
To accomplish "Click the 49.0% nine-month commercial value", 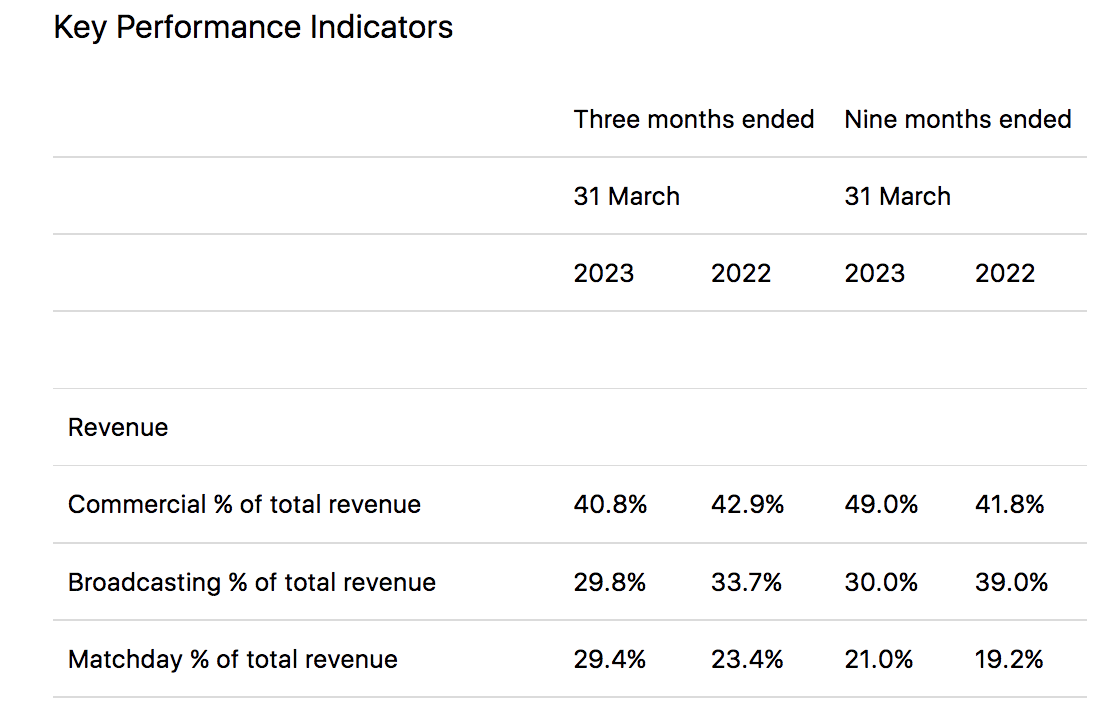I will tap(881, 504).
